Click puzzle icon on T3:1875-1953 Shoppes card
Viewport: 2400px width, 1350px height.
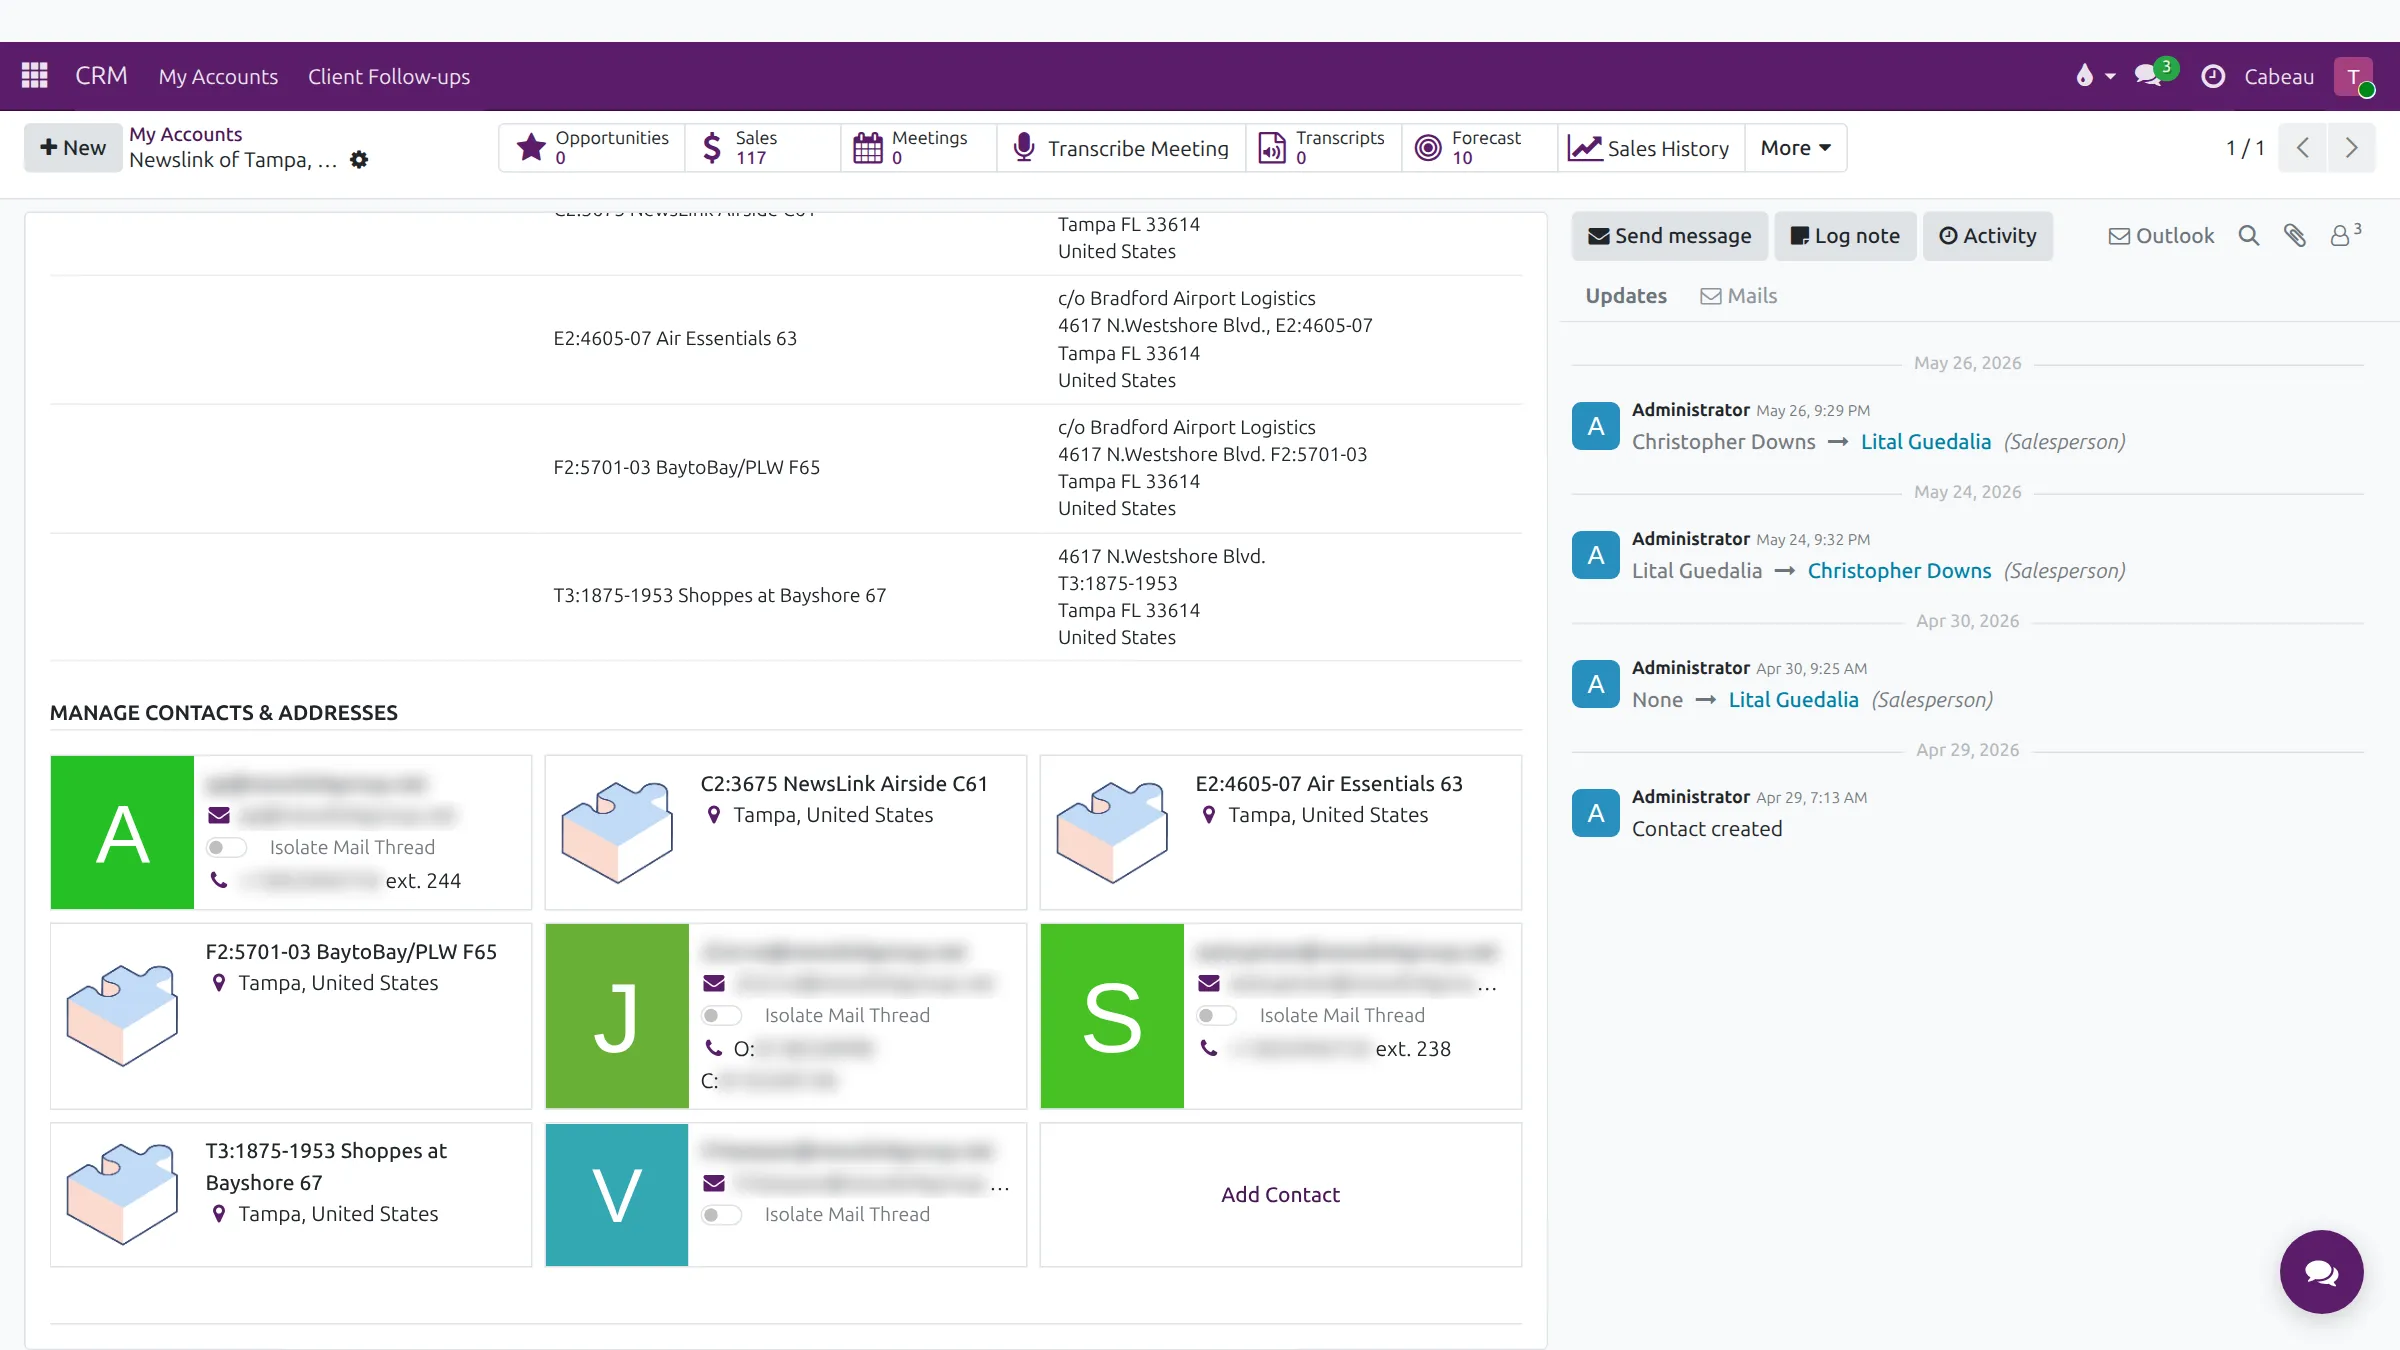pos(122,1194)
